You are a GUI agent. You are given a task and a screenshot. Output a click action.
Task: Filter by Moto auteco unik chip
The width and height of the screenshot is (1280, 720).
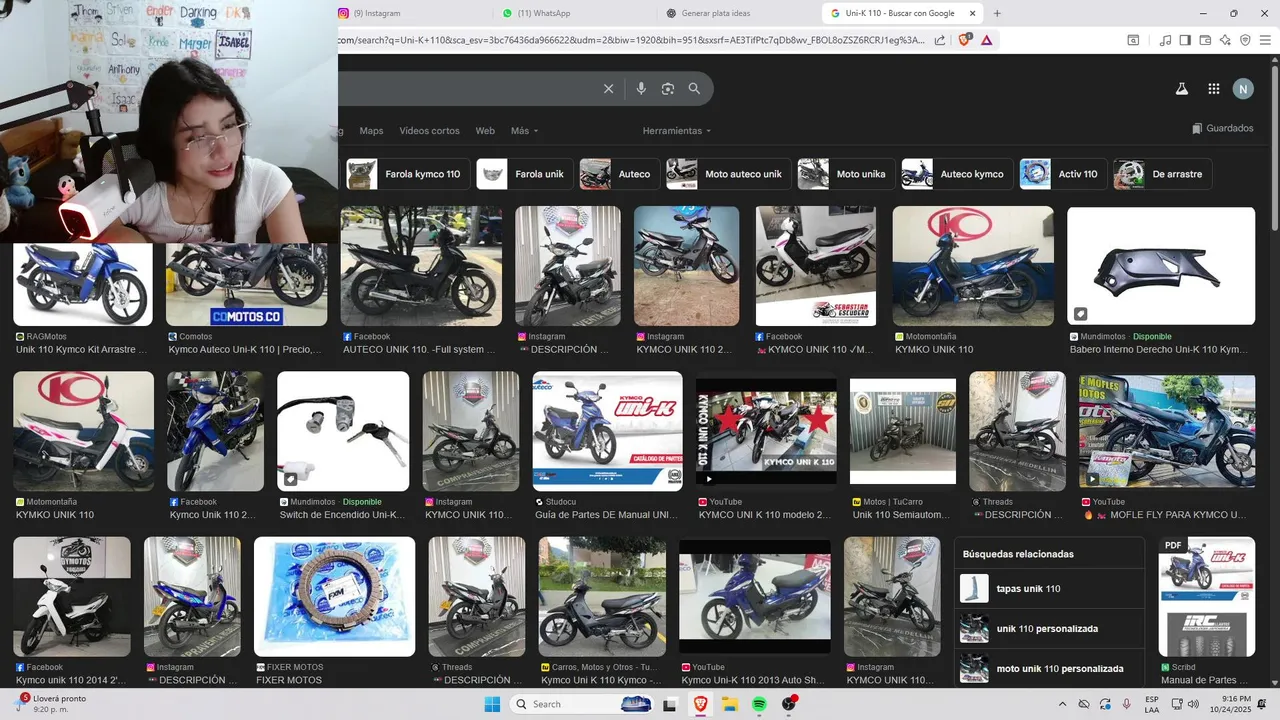pyautogui.click(x=728, y=174)
